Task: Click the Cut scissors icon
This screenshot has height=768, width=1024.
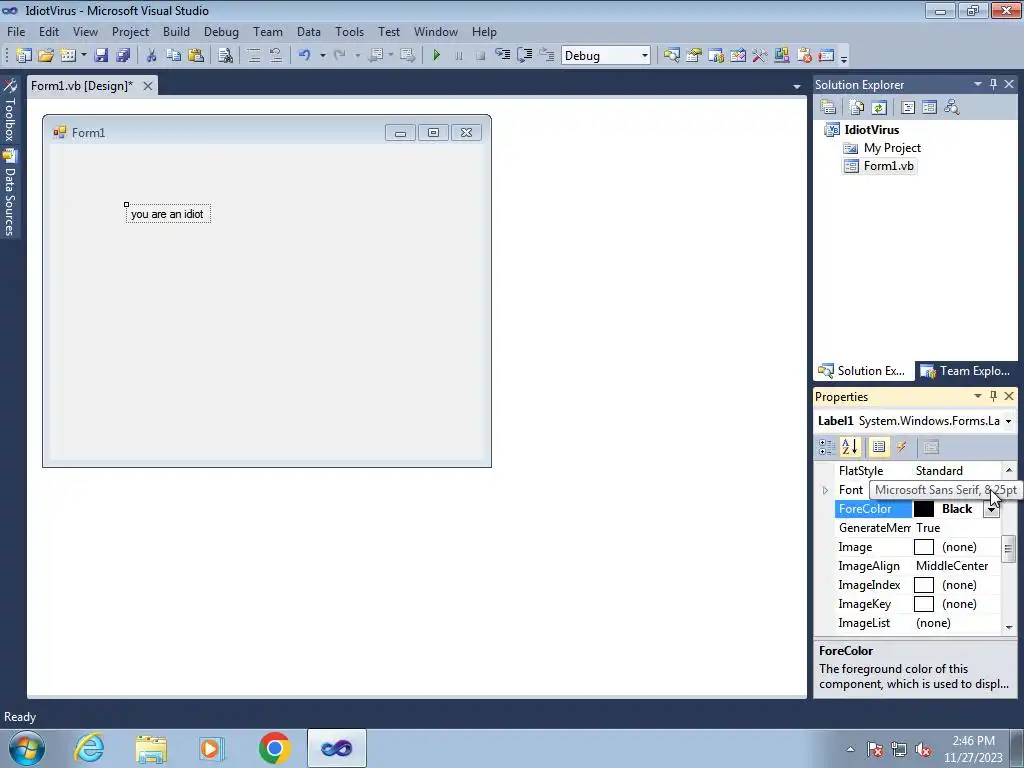Action: click(x=151, y=56)
